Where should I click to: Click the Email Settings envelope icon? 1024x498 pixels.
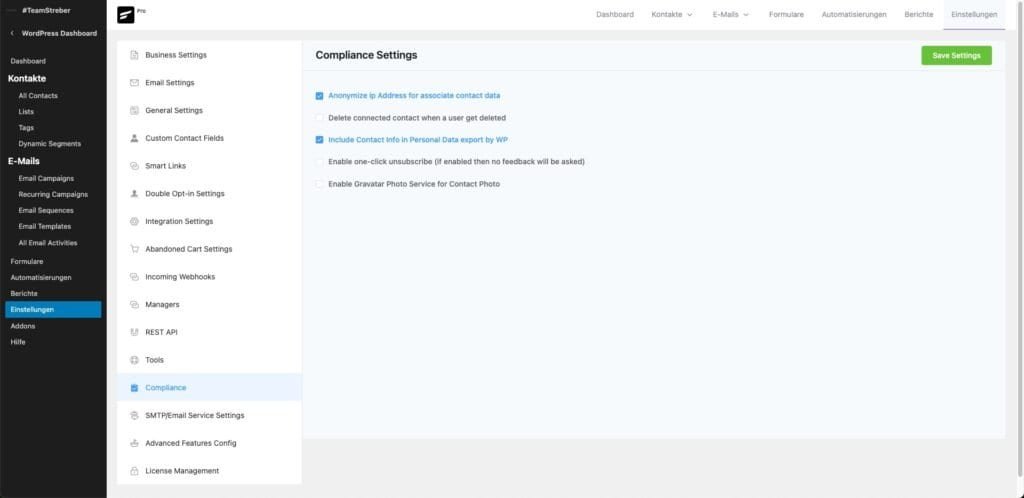pos(134,83)
